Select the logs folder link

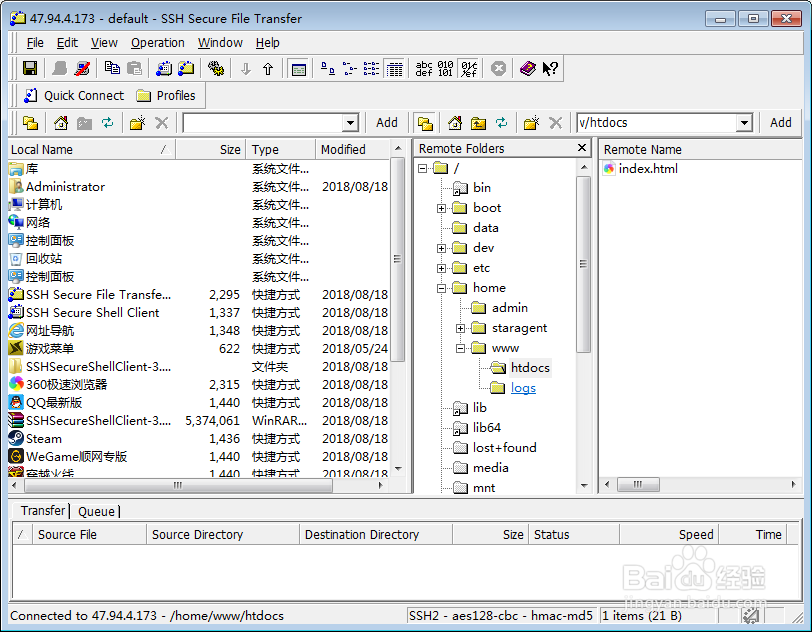523,388
